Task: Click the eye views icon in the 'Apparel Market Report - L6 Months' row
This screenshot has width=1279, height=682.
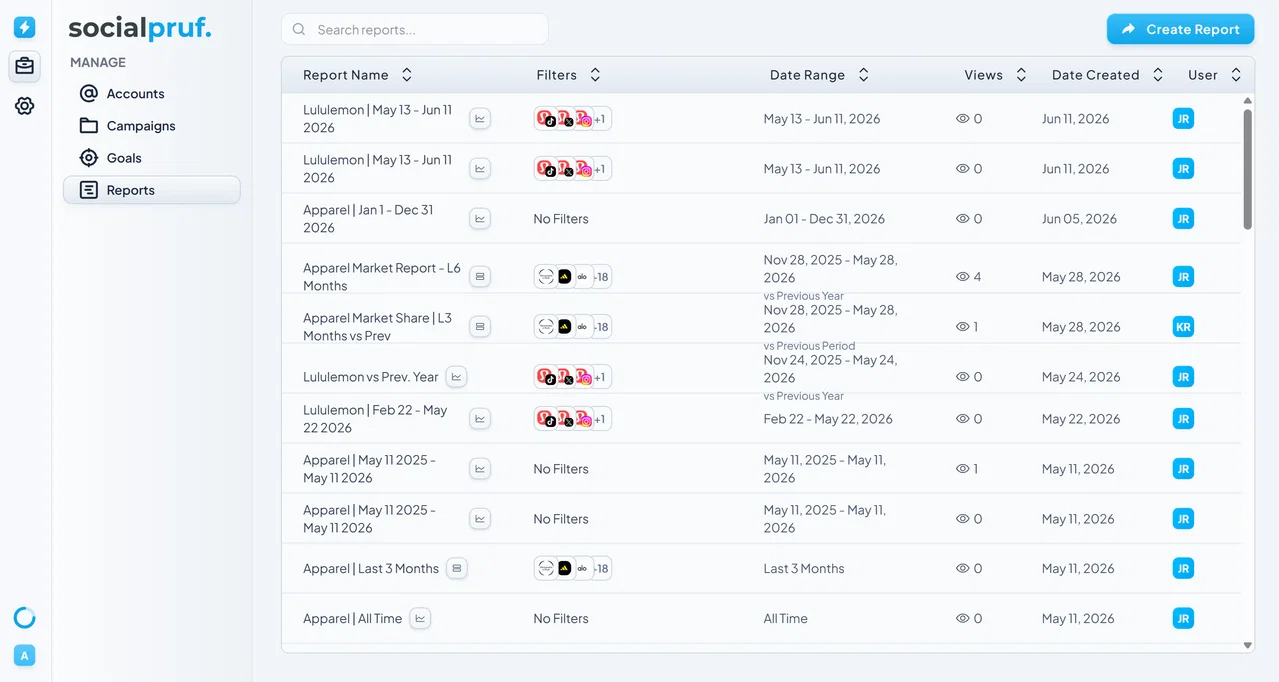Action: (963, 276)
